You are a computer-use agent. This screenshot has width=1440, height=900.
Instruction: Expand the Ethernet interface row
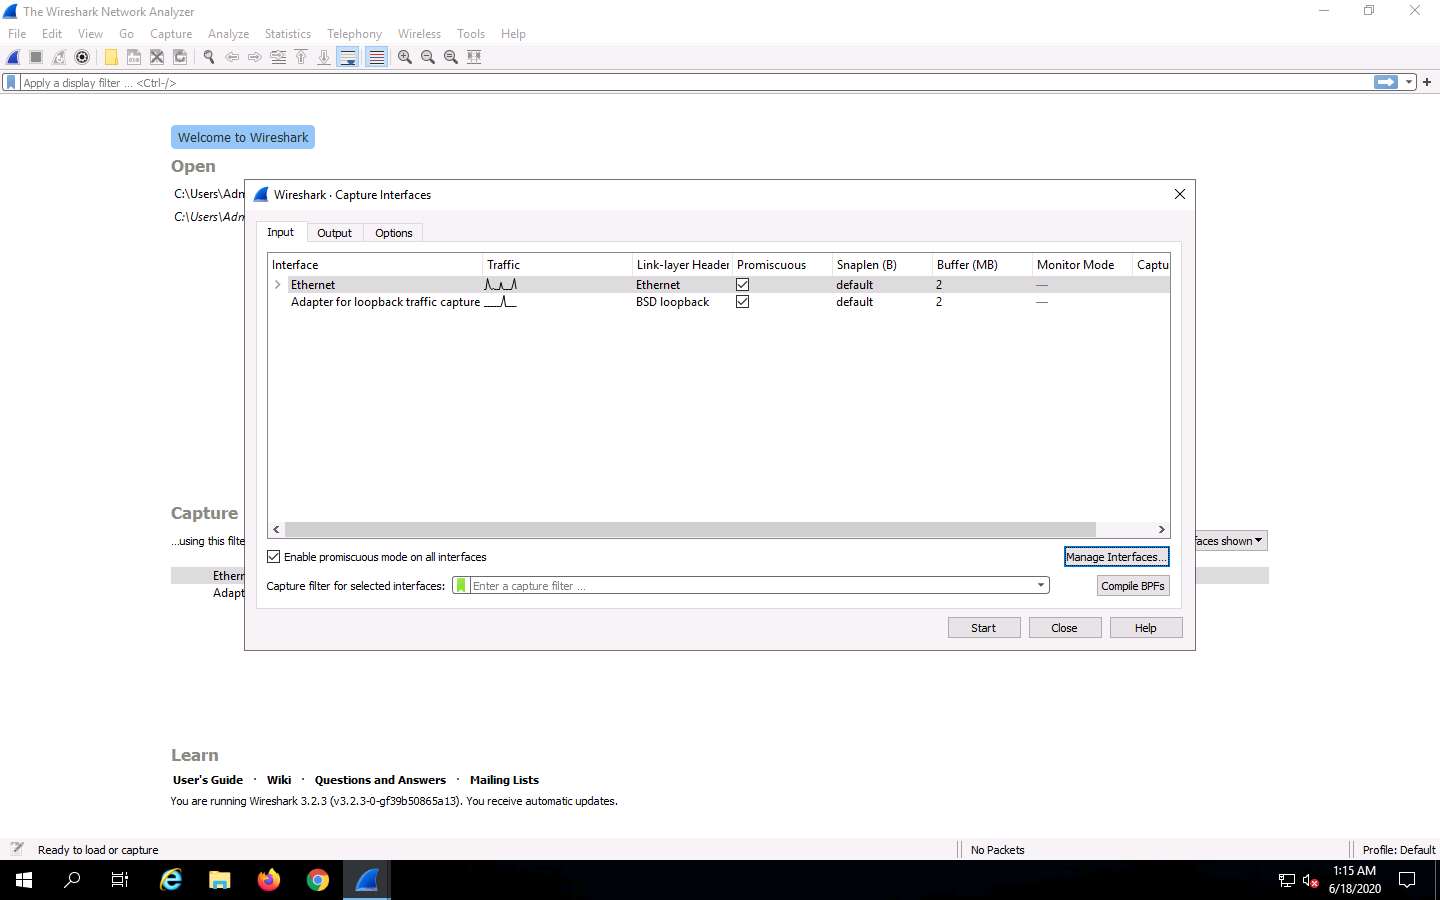(x=277, y=285)
